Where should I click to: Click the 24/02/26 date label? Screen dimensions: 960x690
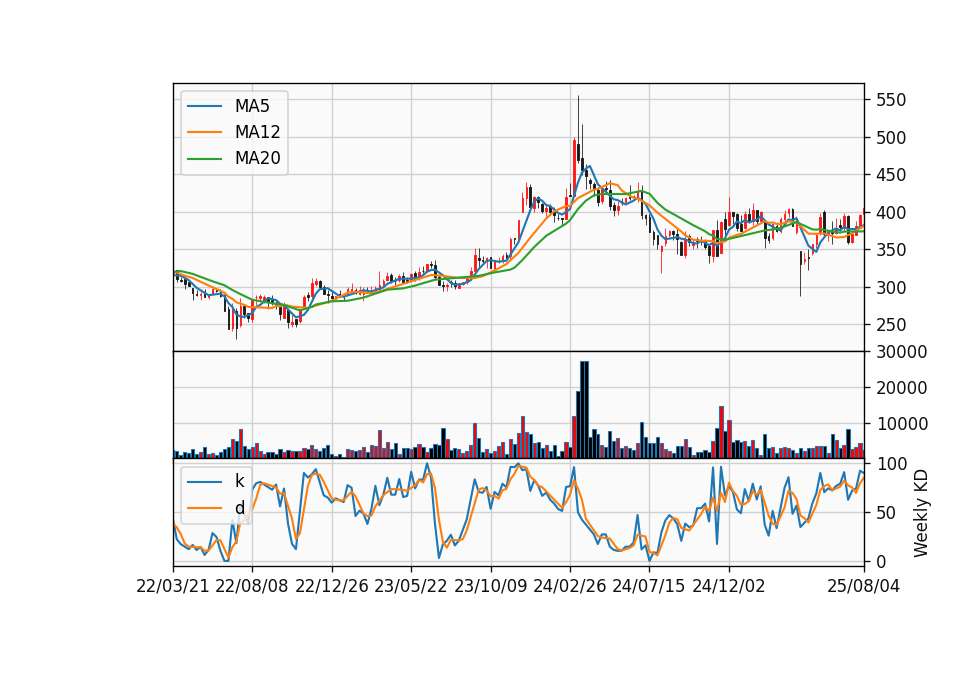click(x=570, y=586)
